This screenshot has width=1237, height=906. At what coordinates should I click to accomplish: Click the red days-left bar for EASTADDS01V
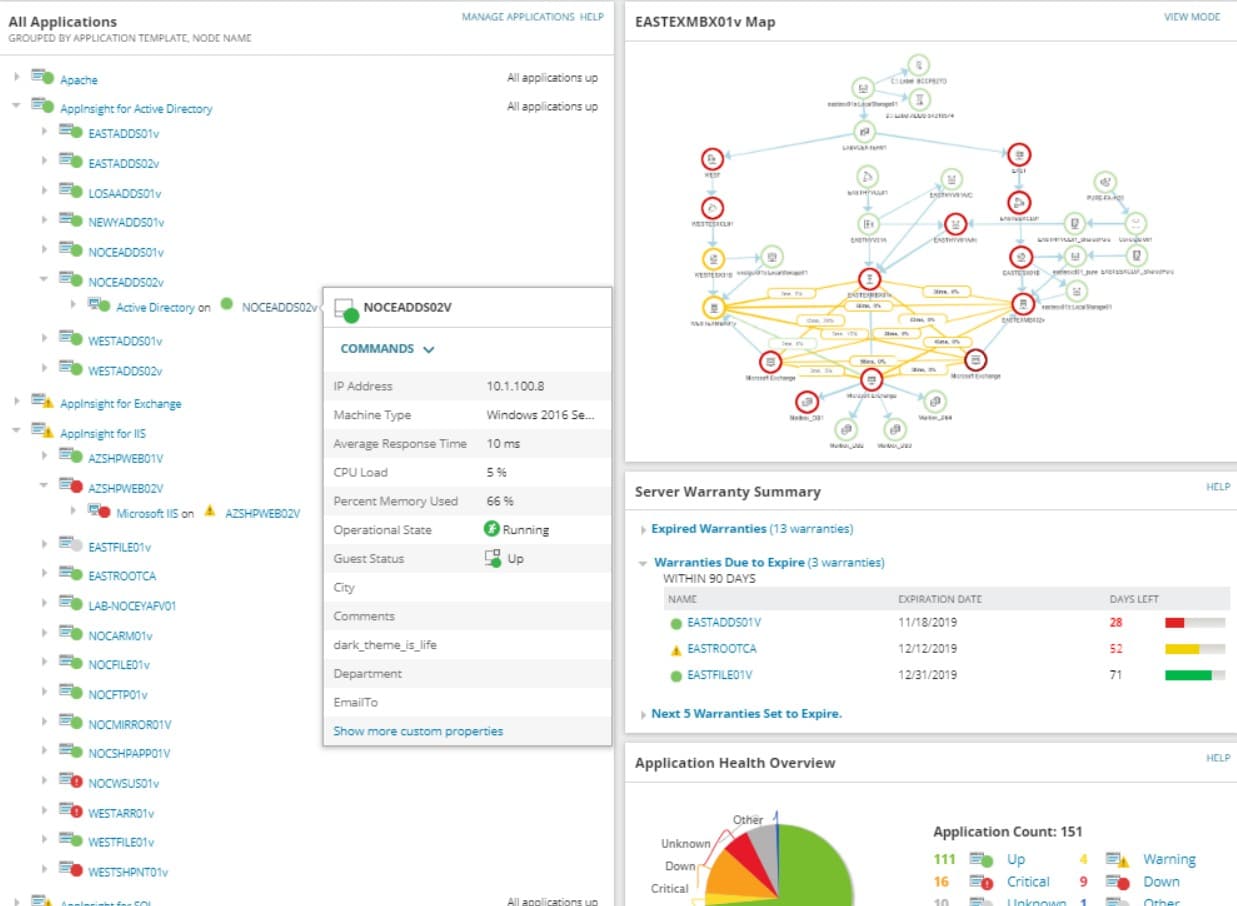point(1175,623)
